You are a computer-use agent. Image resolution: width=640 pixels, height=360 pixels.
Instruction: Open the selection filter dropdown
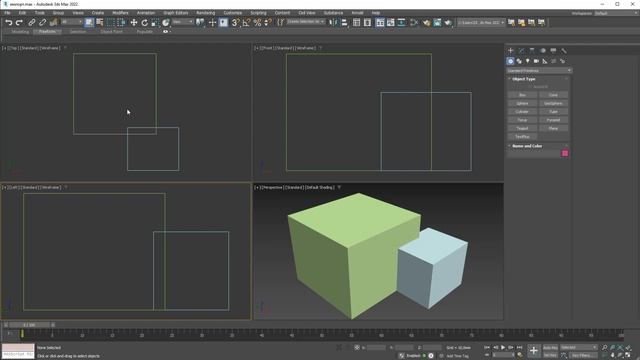(x=72, y=22)
